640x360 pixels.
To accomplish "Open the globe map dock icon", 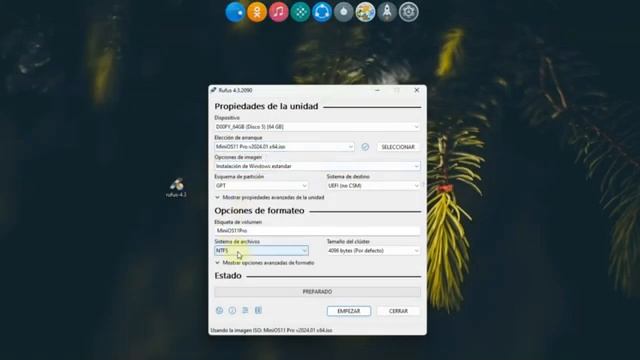I will (x=365, y=12).
